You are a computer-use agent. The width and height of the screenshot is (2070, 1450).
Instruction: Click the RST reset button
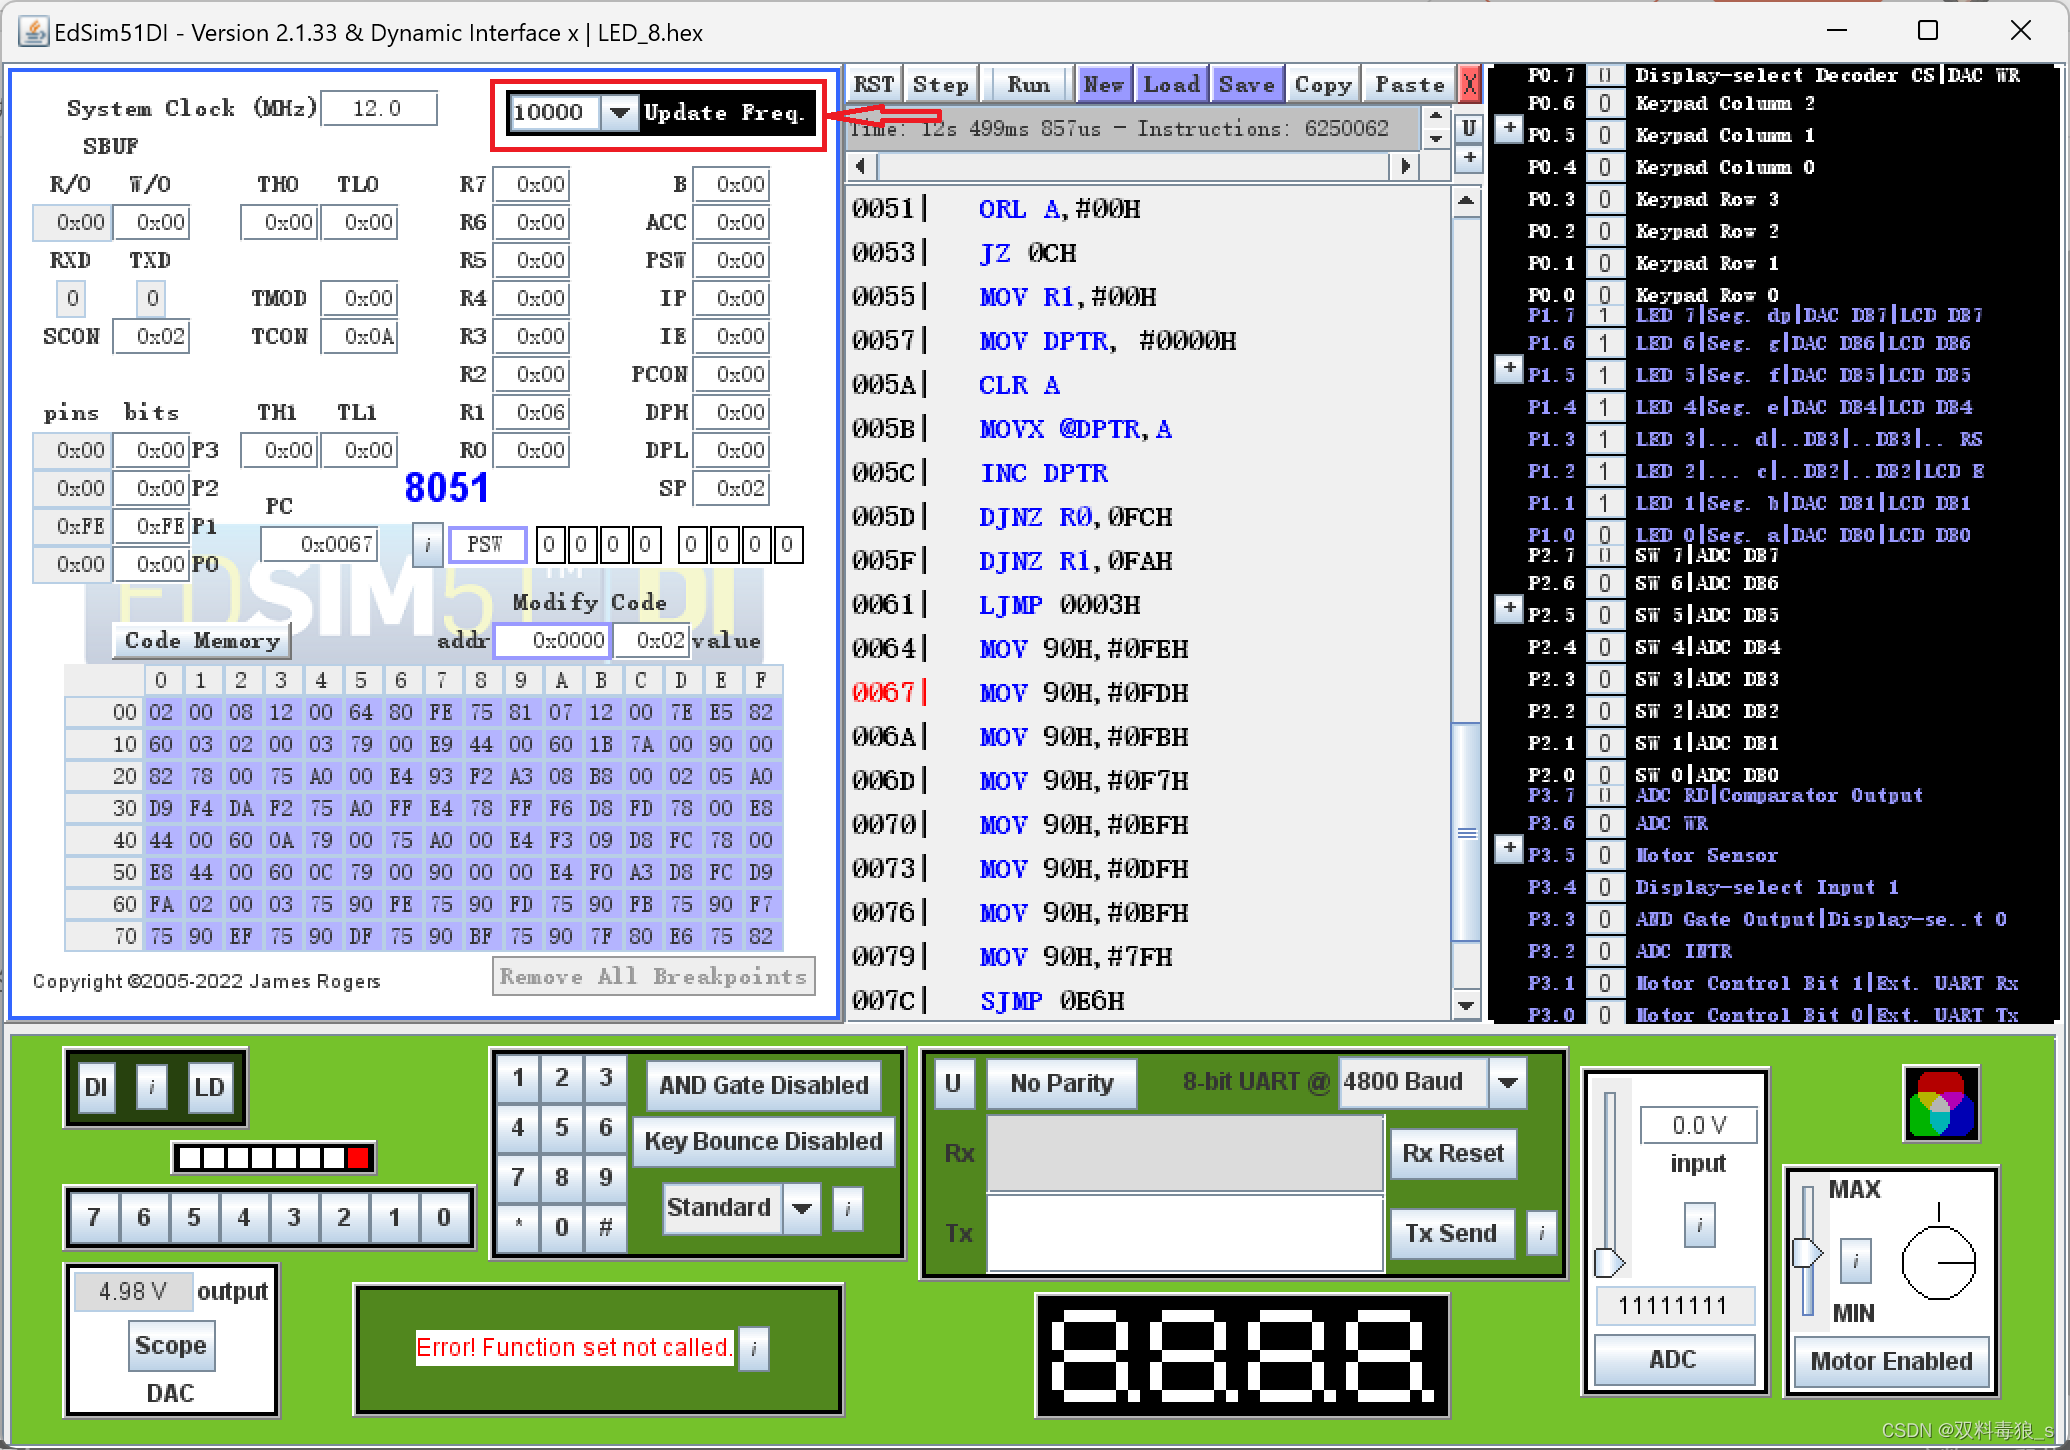point(874,85)
